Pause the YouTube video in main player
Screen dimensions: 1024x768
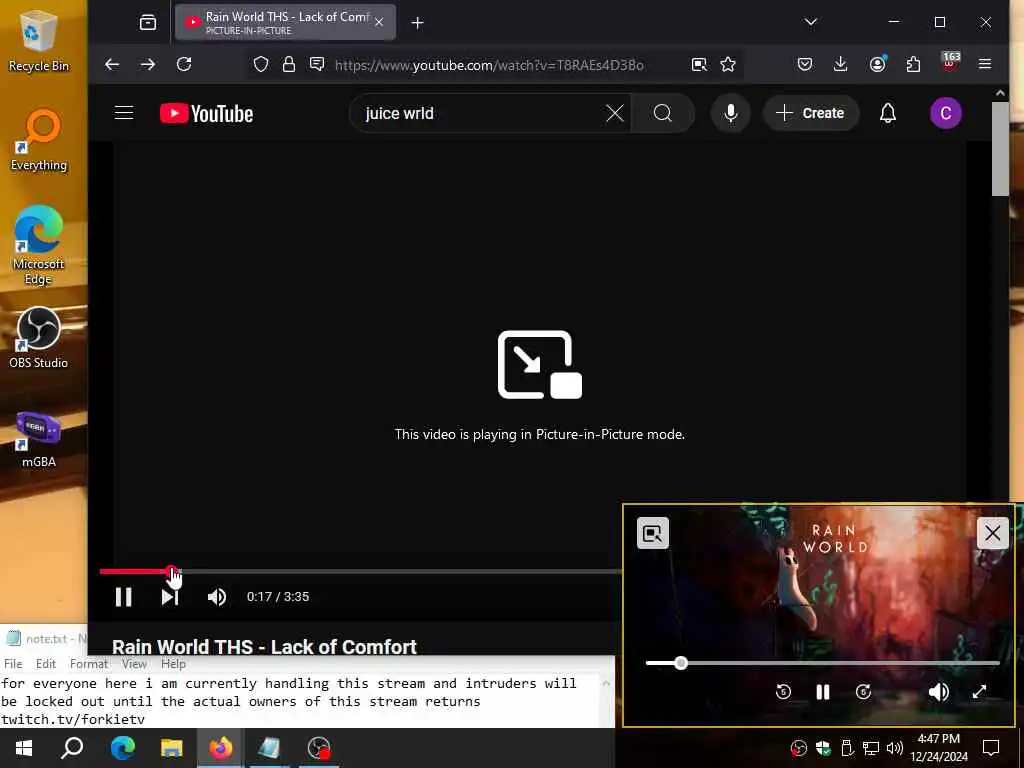click(123, 597)
